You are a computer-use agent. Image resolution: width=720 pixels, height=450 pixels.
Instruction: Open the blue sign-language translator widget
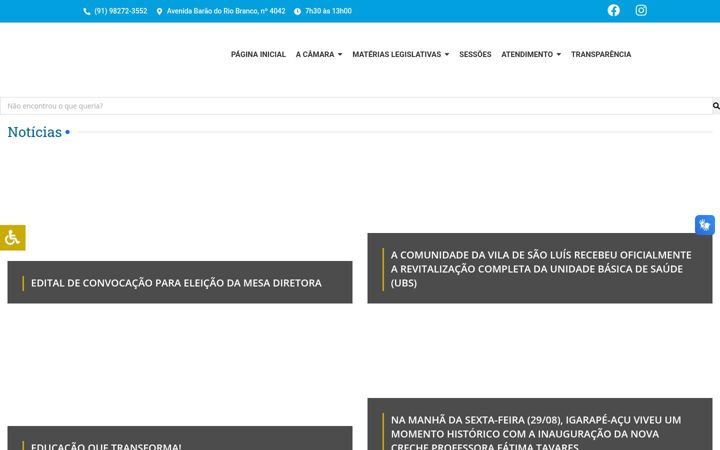pos(705,225)
